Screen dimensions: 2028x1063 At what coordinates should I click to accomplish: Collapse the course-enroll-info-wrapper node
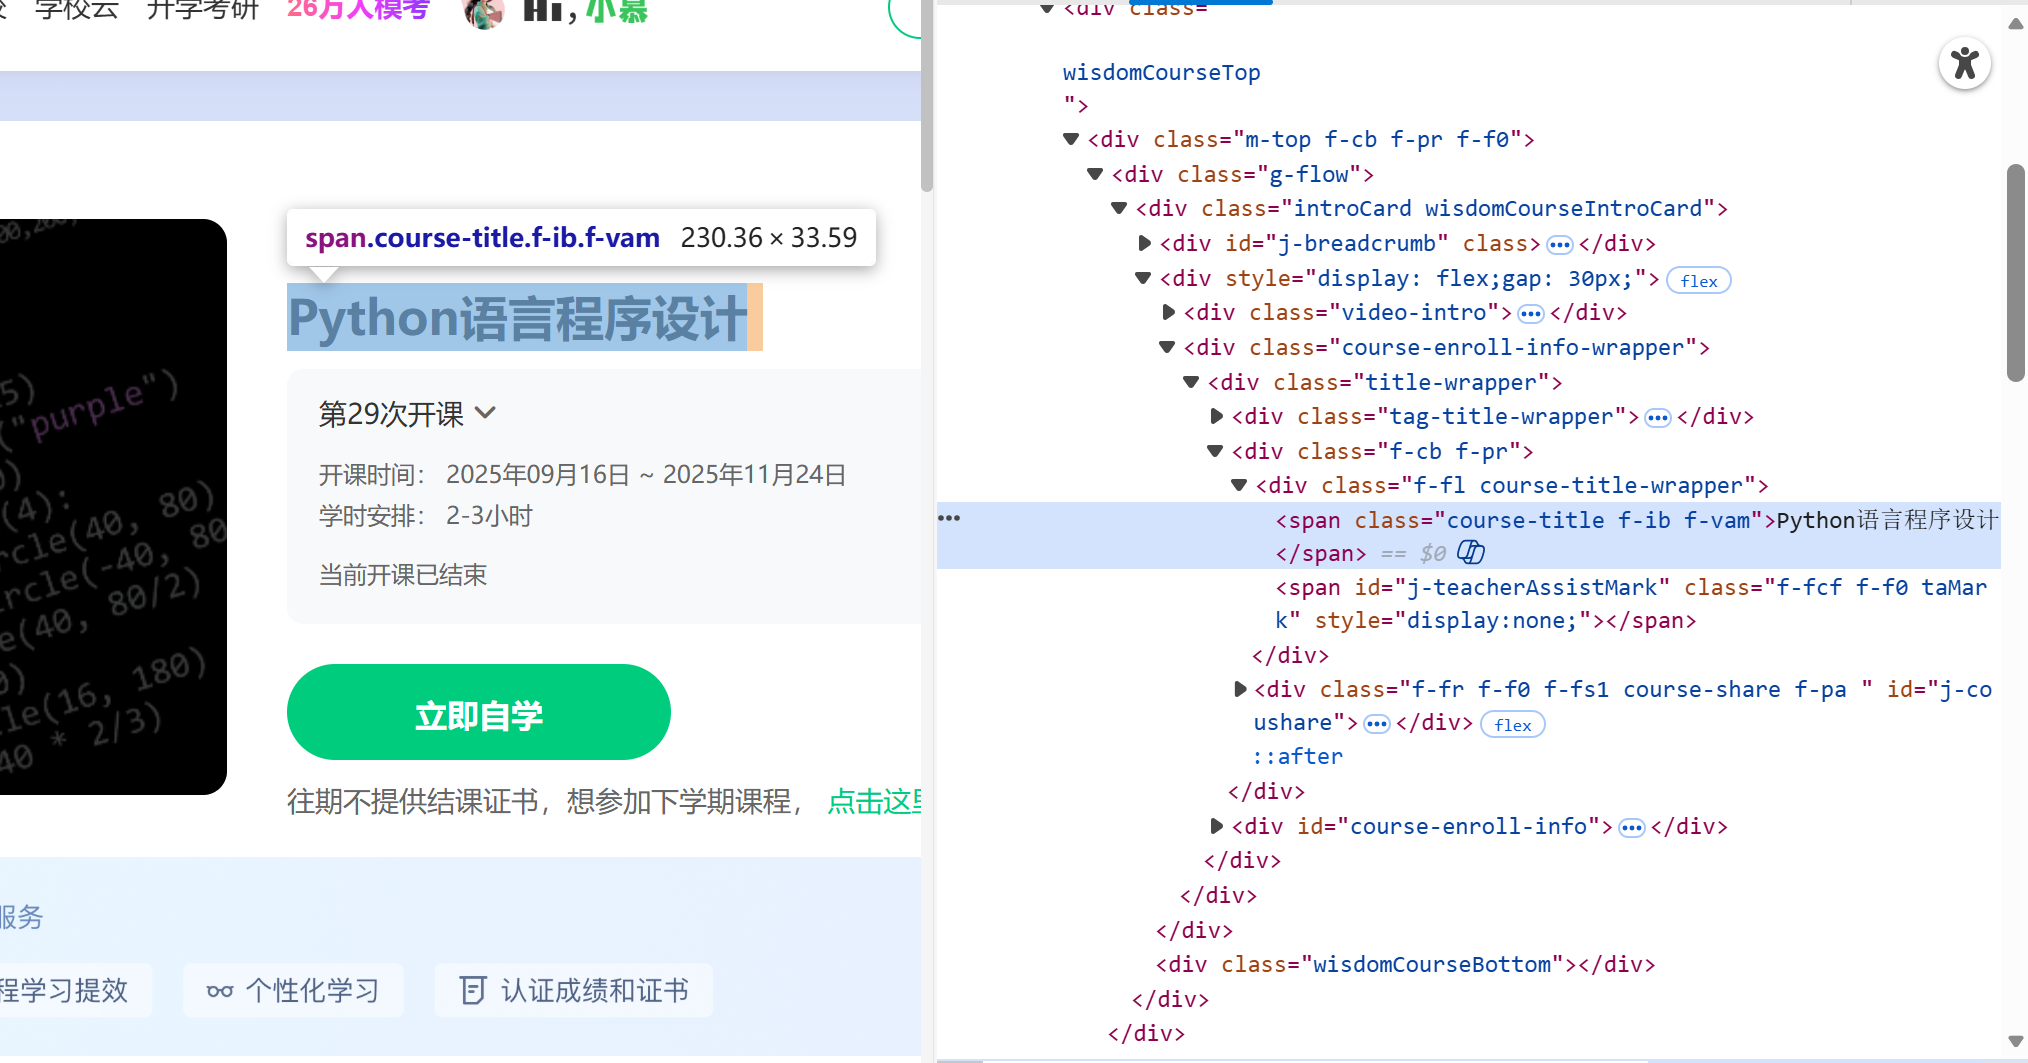[x=1167, y=347]
